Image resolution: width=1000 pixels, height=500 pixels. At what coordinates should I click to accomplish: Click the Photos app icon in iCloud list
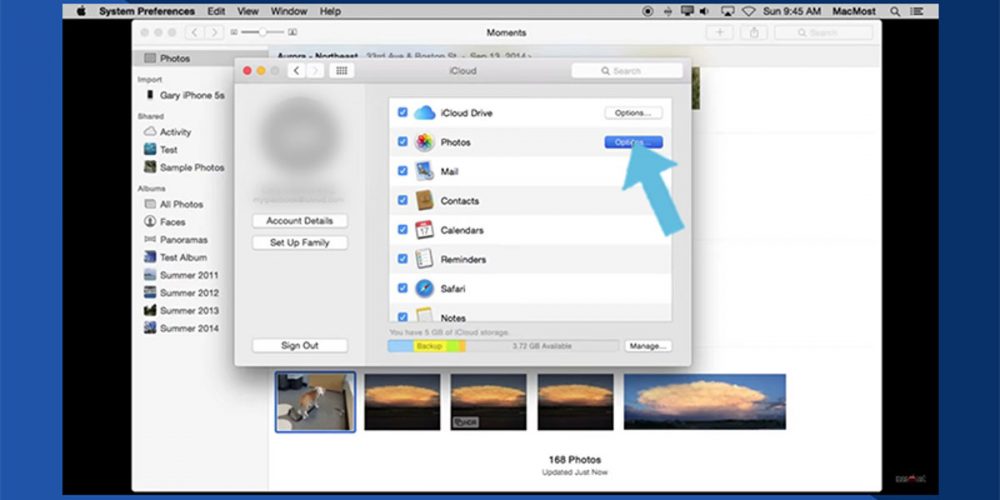coord(424,142)
